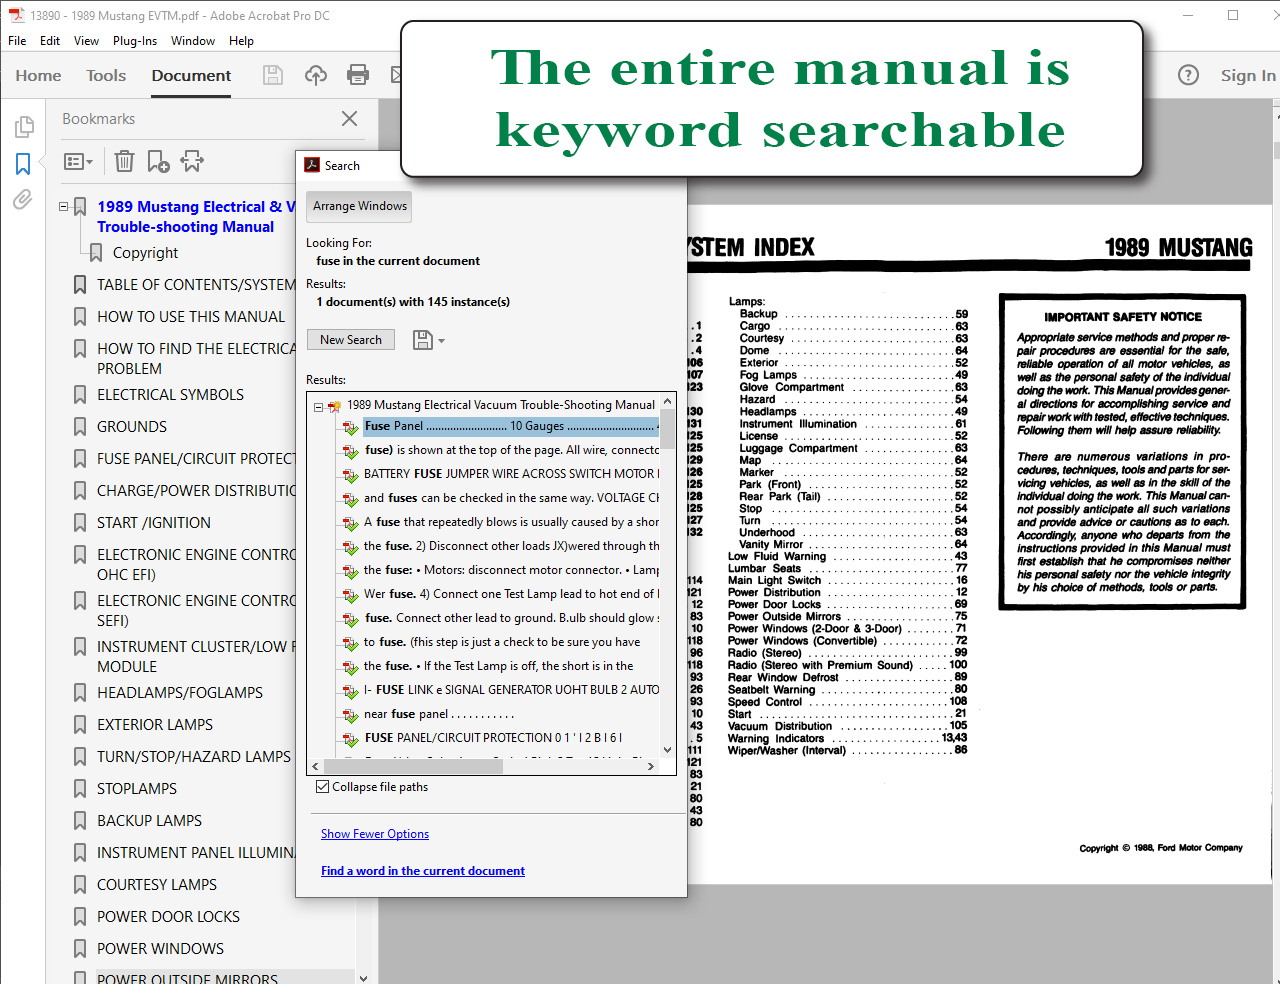Select 'near fuse panel' search result

click(x=439, y=714)
